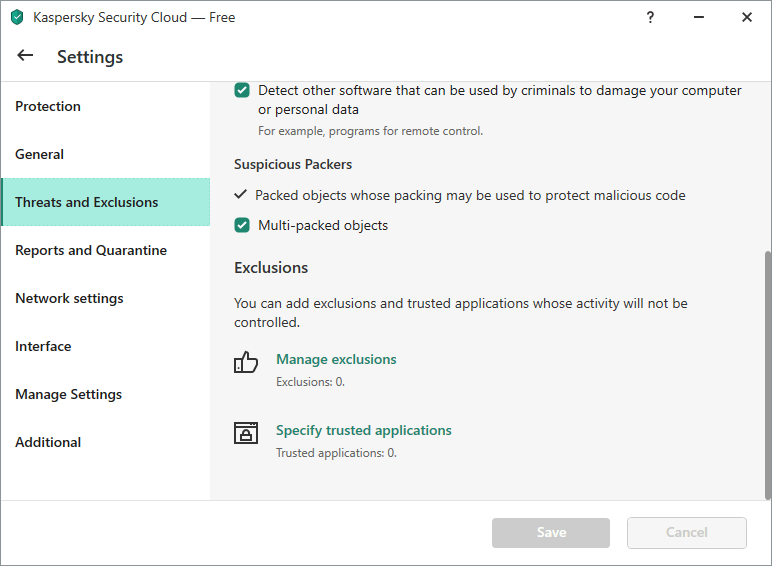Image resolution: width=772 pixels, height=566 pixels.
Task: Click 'Packed objects whose packing' item text
Action: point(470,195)
